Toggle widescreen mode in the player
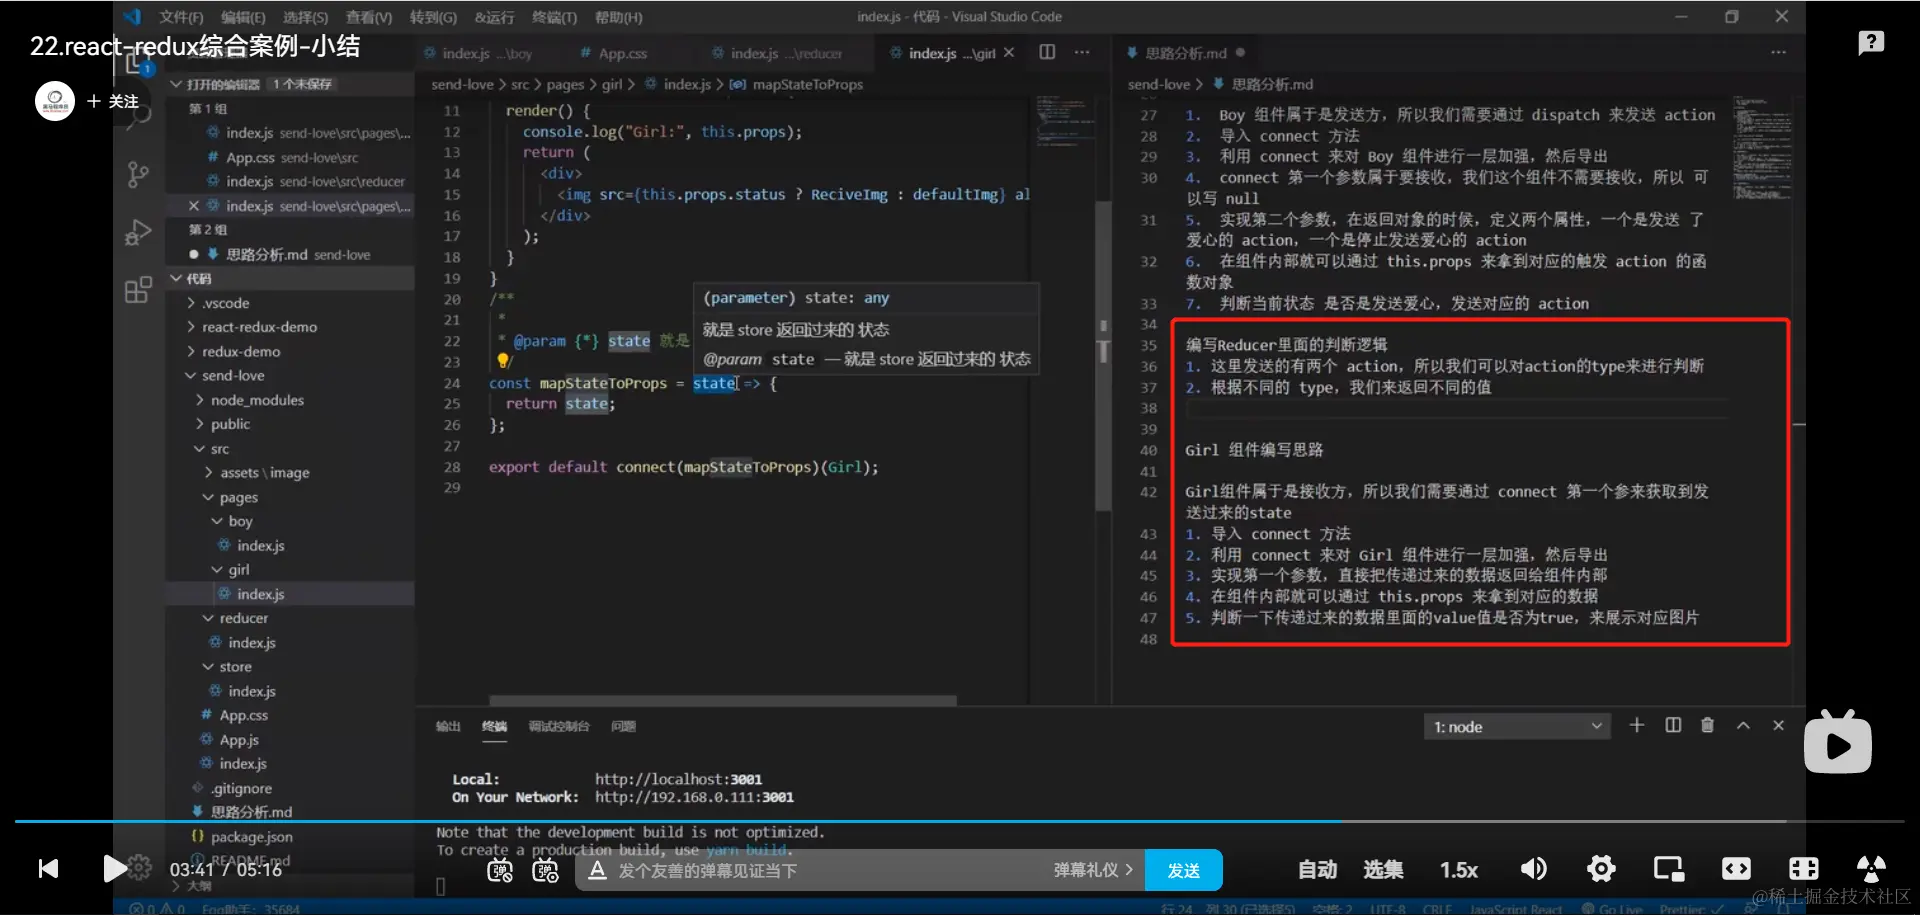Viewport: 1920px width, 915px height. coord(1736,869)
